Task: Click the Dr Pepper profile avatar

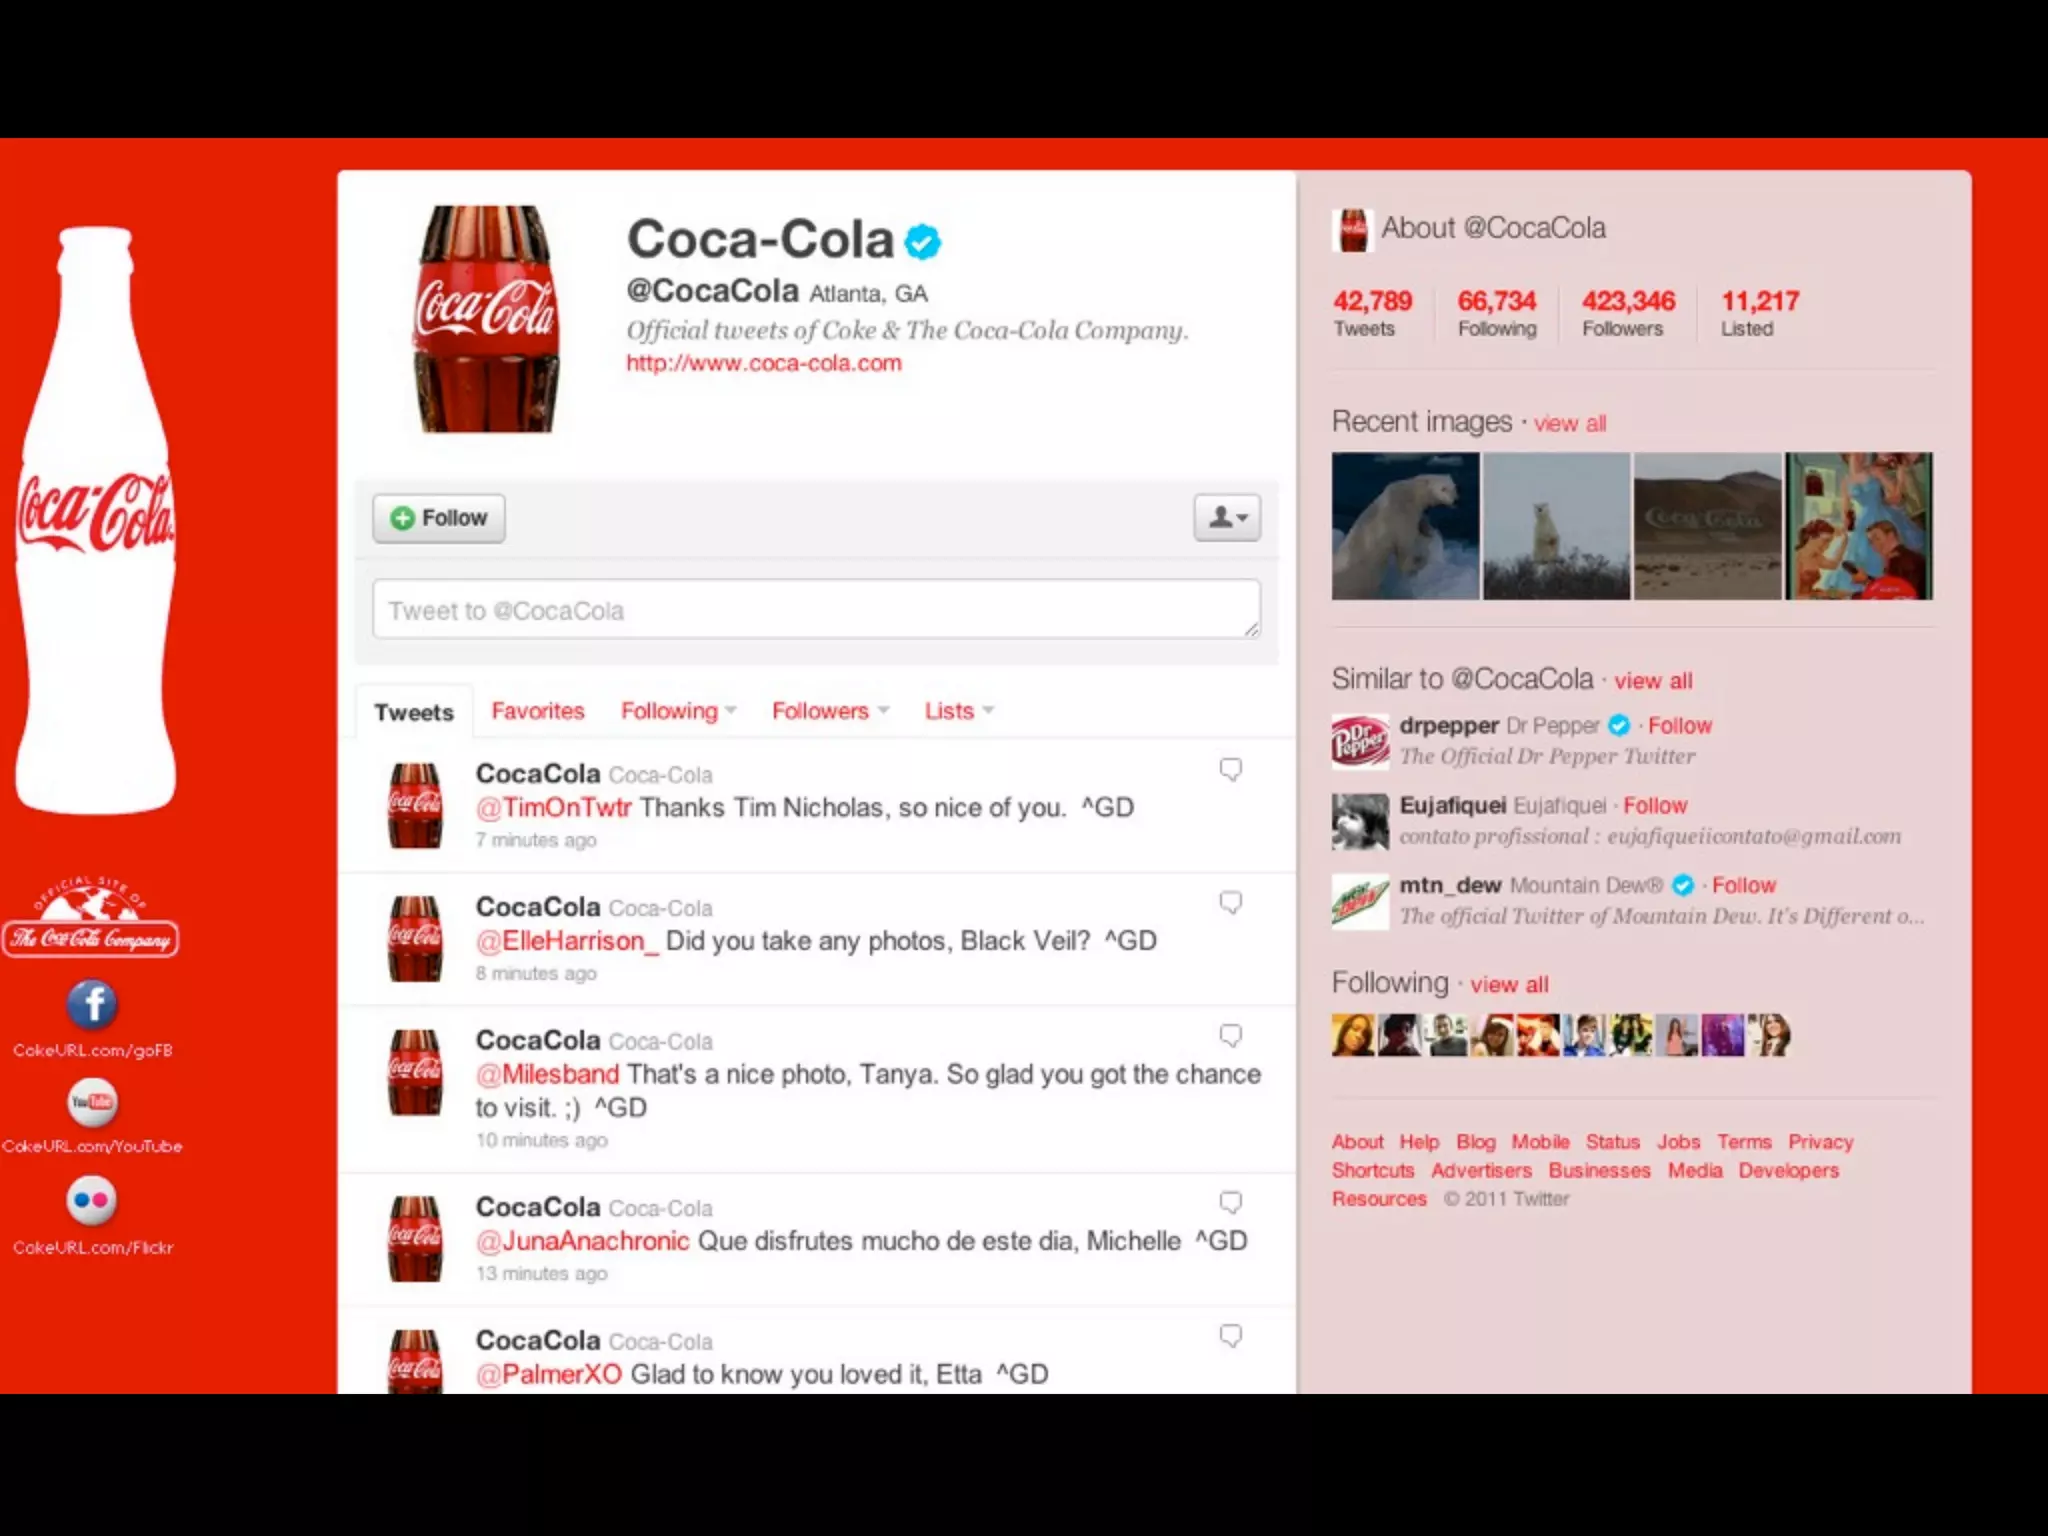Action: (1360, 741)
